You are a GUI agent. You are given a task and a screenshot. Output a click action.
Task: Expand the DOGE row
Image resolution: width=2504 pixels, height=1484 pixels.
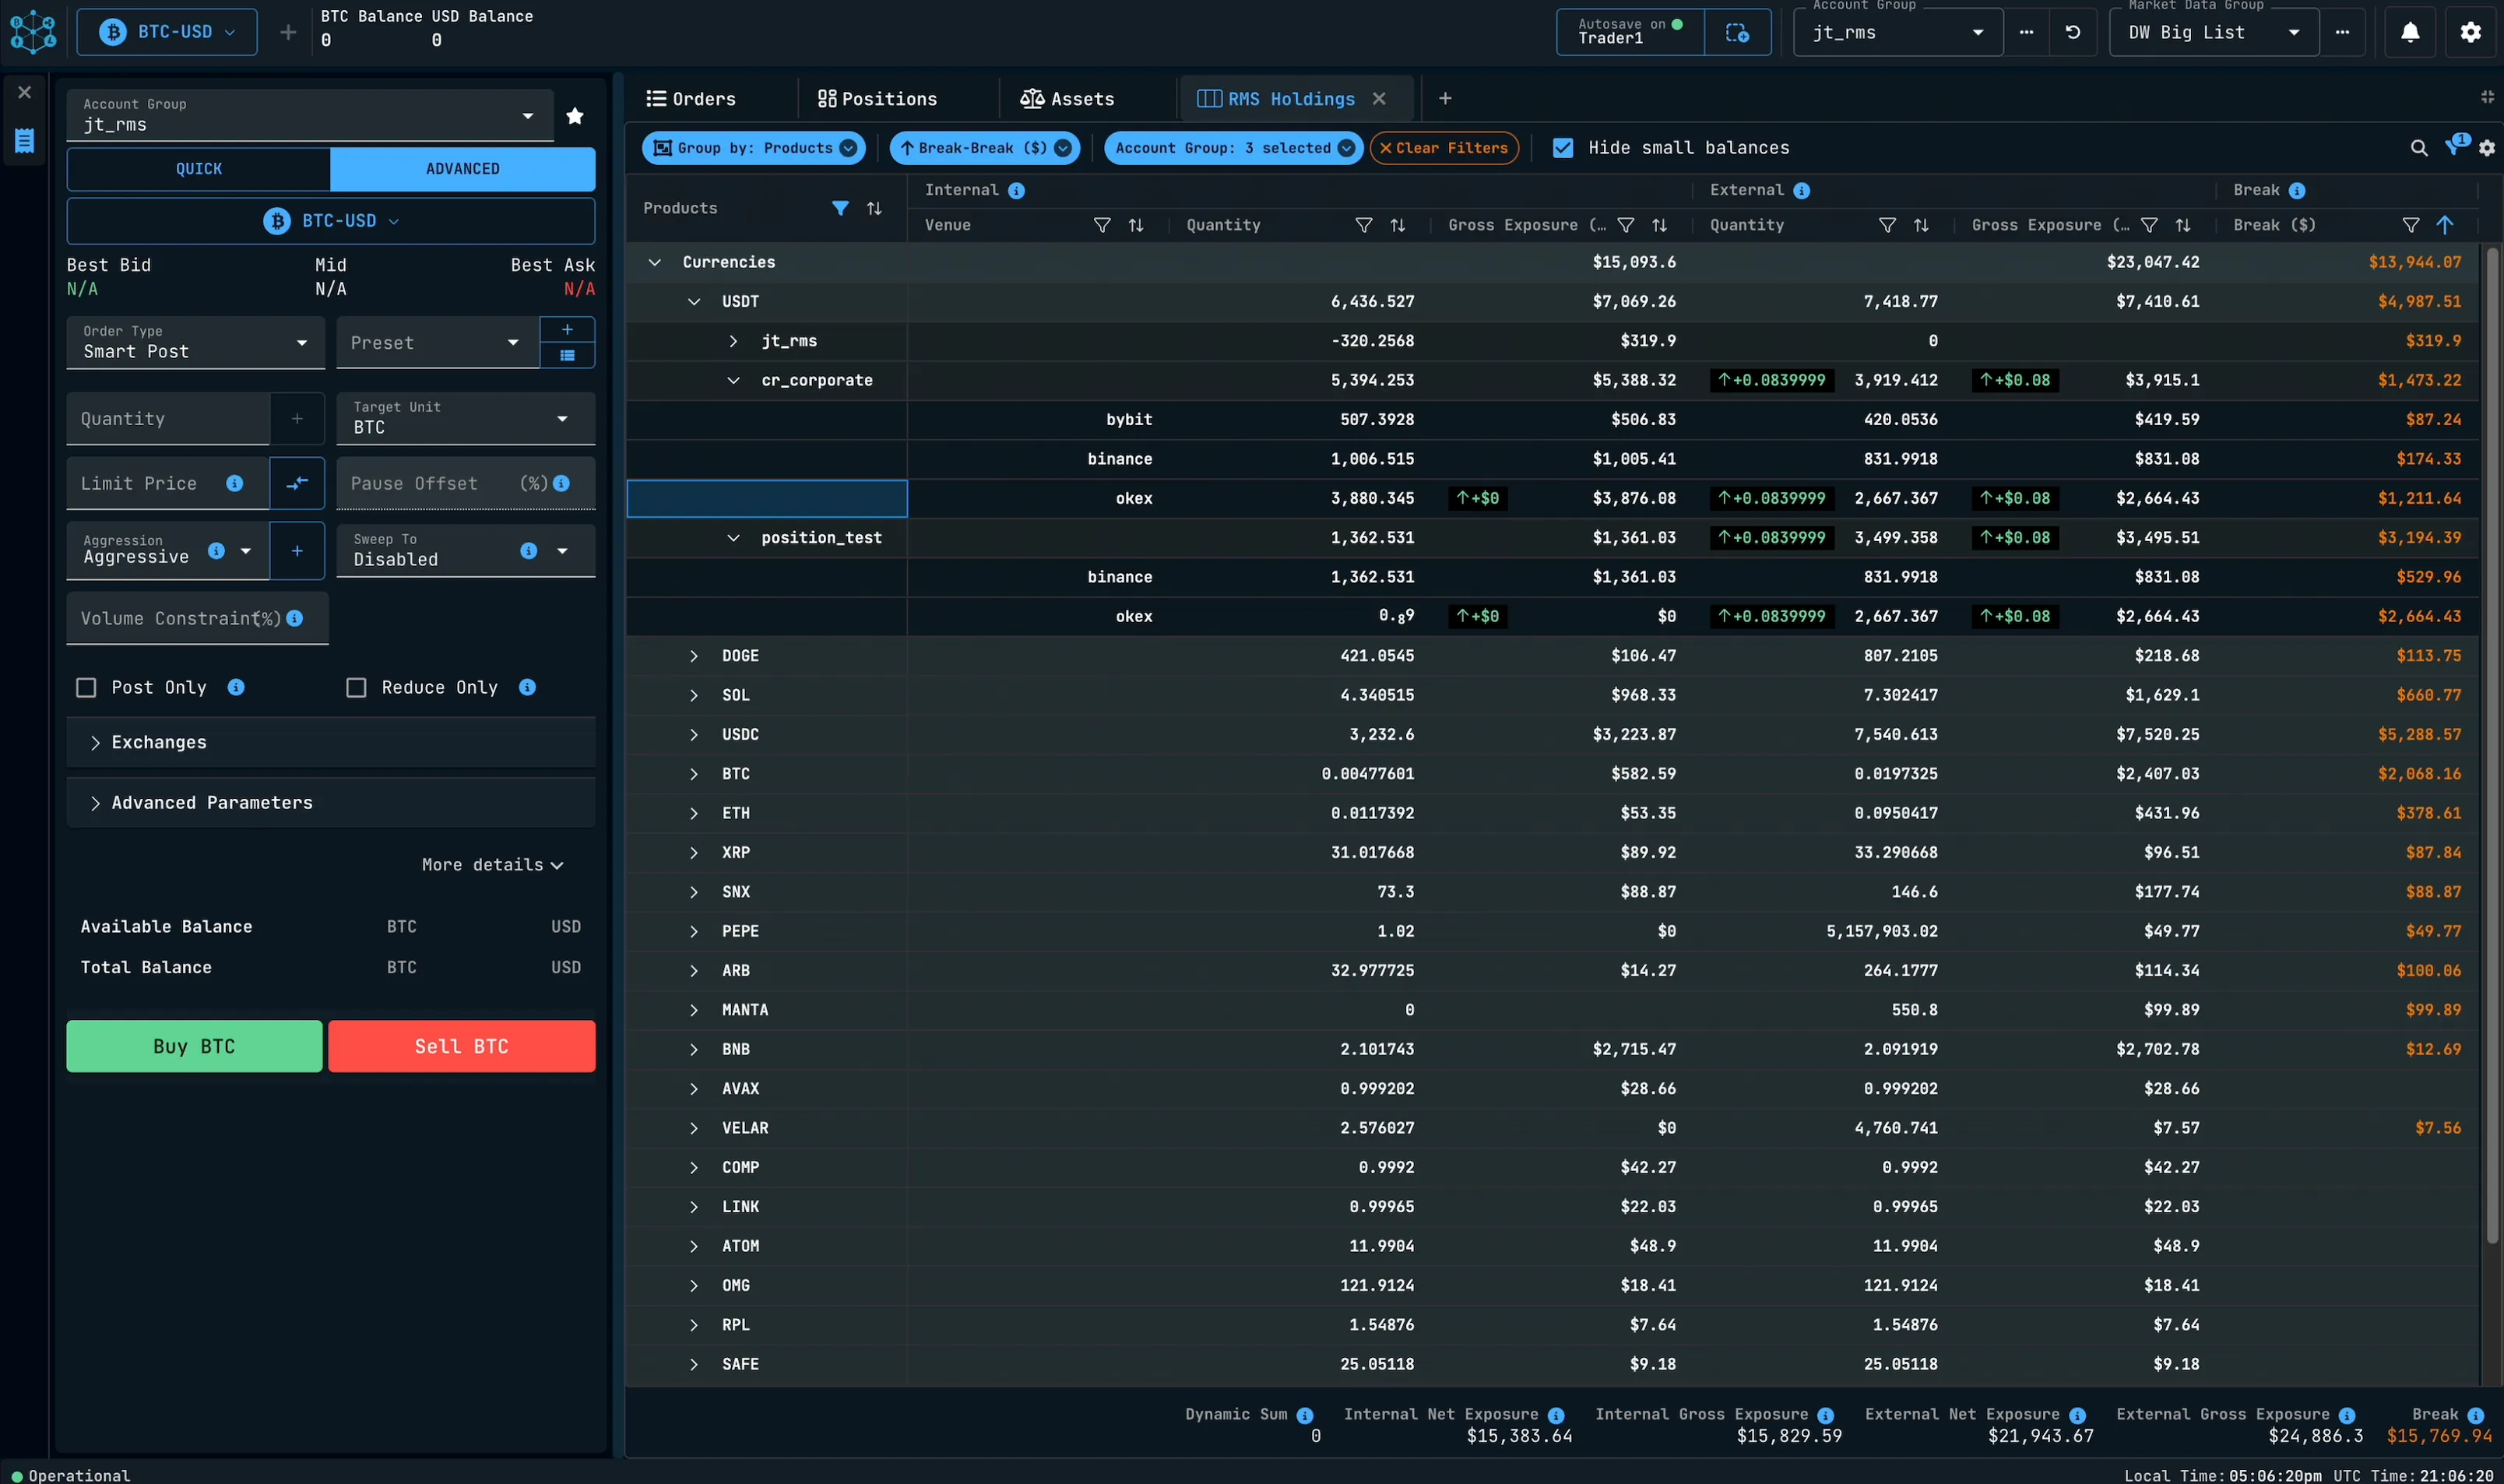(693, 656)
